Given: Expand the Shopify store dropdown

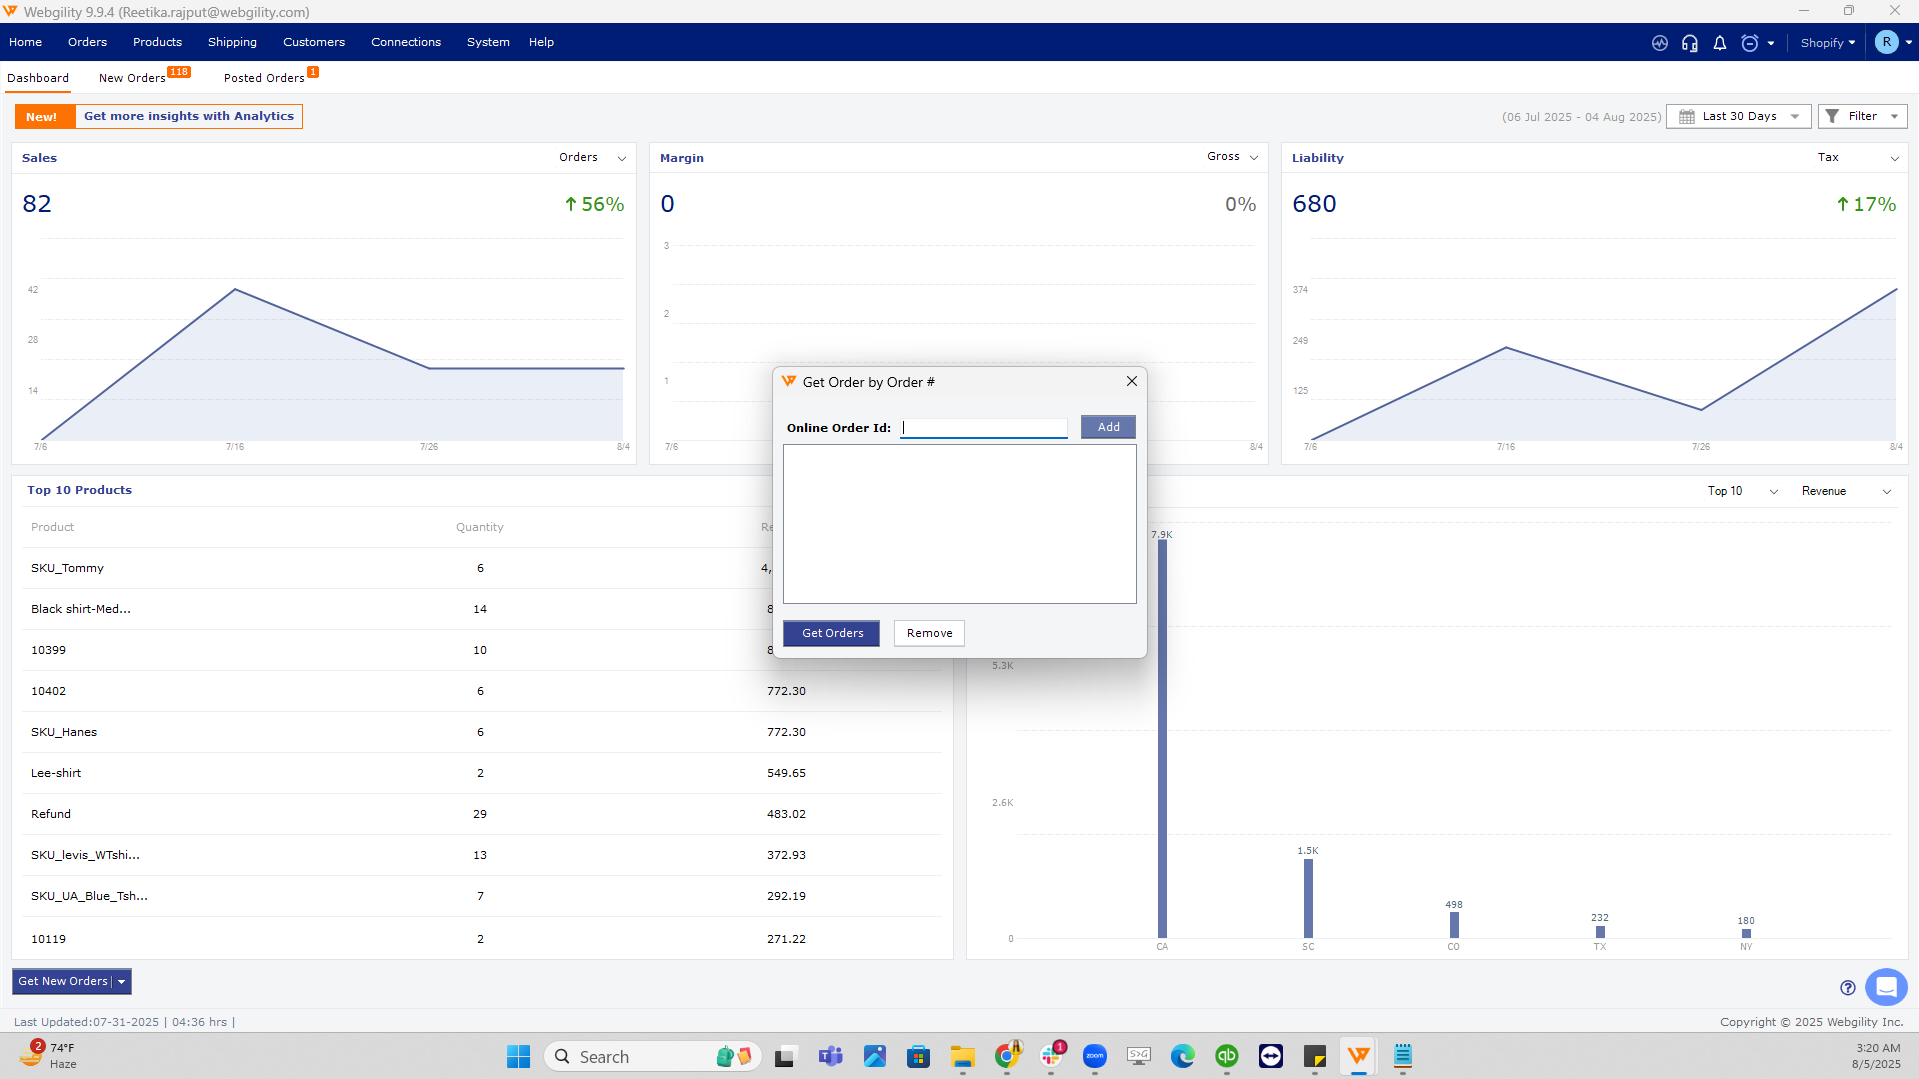Looking at the screenshot, I should pos(1828,43).
